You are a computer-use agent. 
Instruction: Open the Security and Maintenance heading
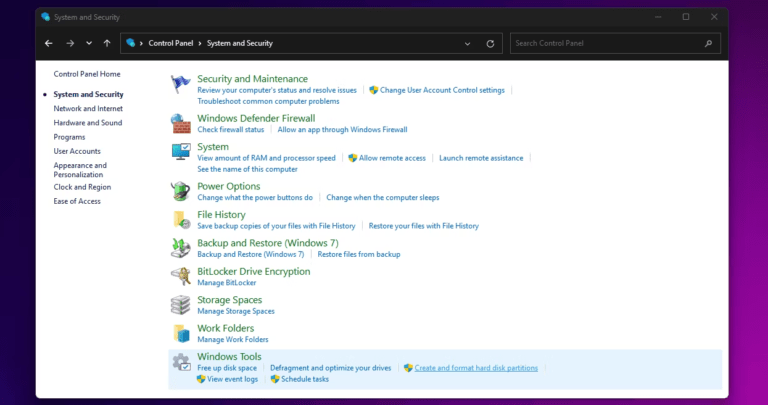[252, 78]
